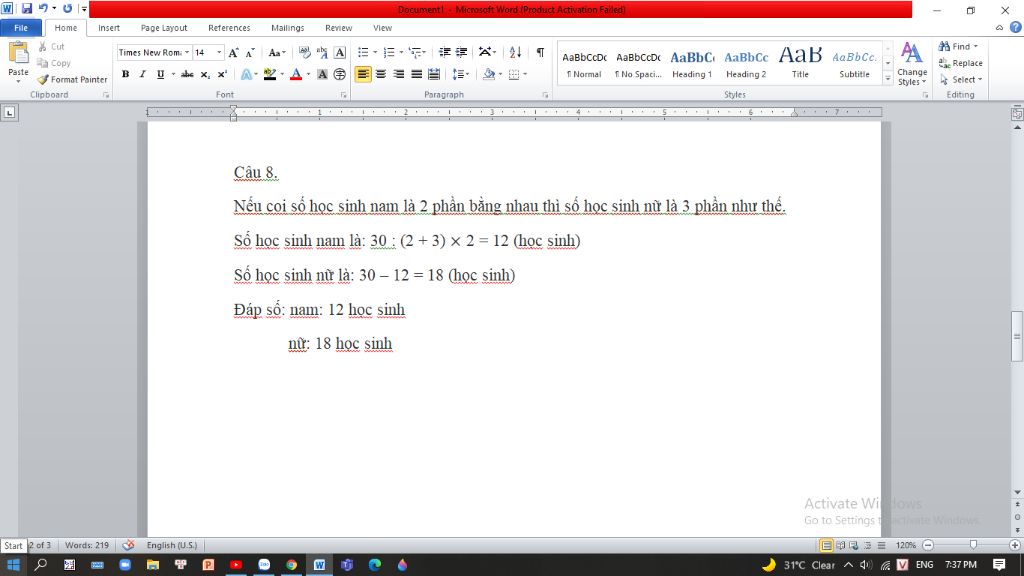Click the Save icon in quick access toolbar

[x=27, y=8]
